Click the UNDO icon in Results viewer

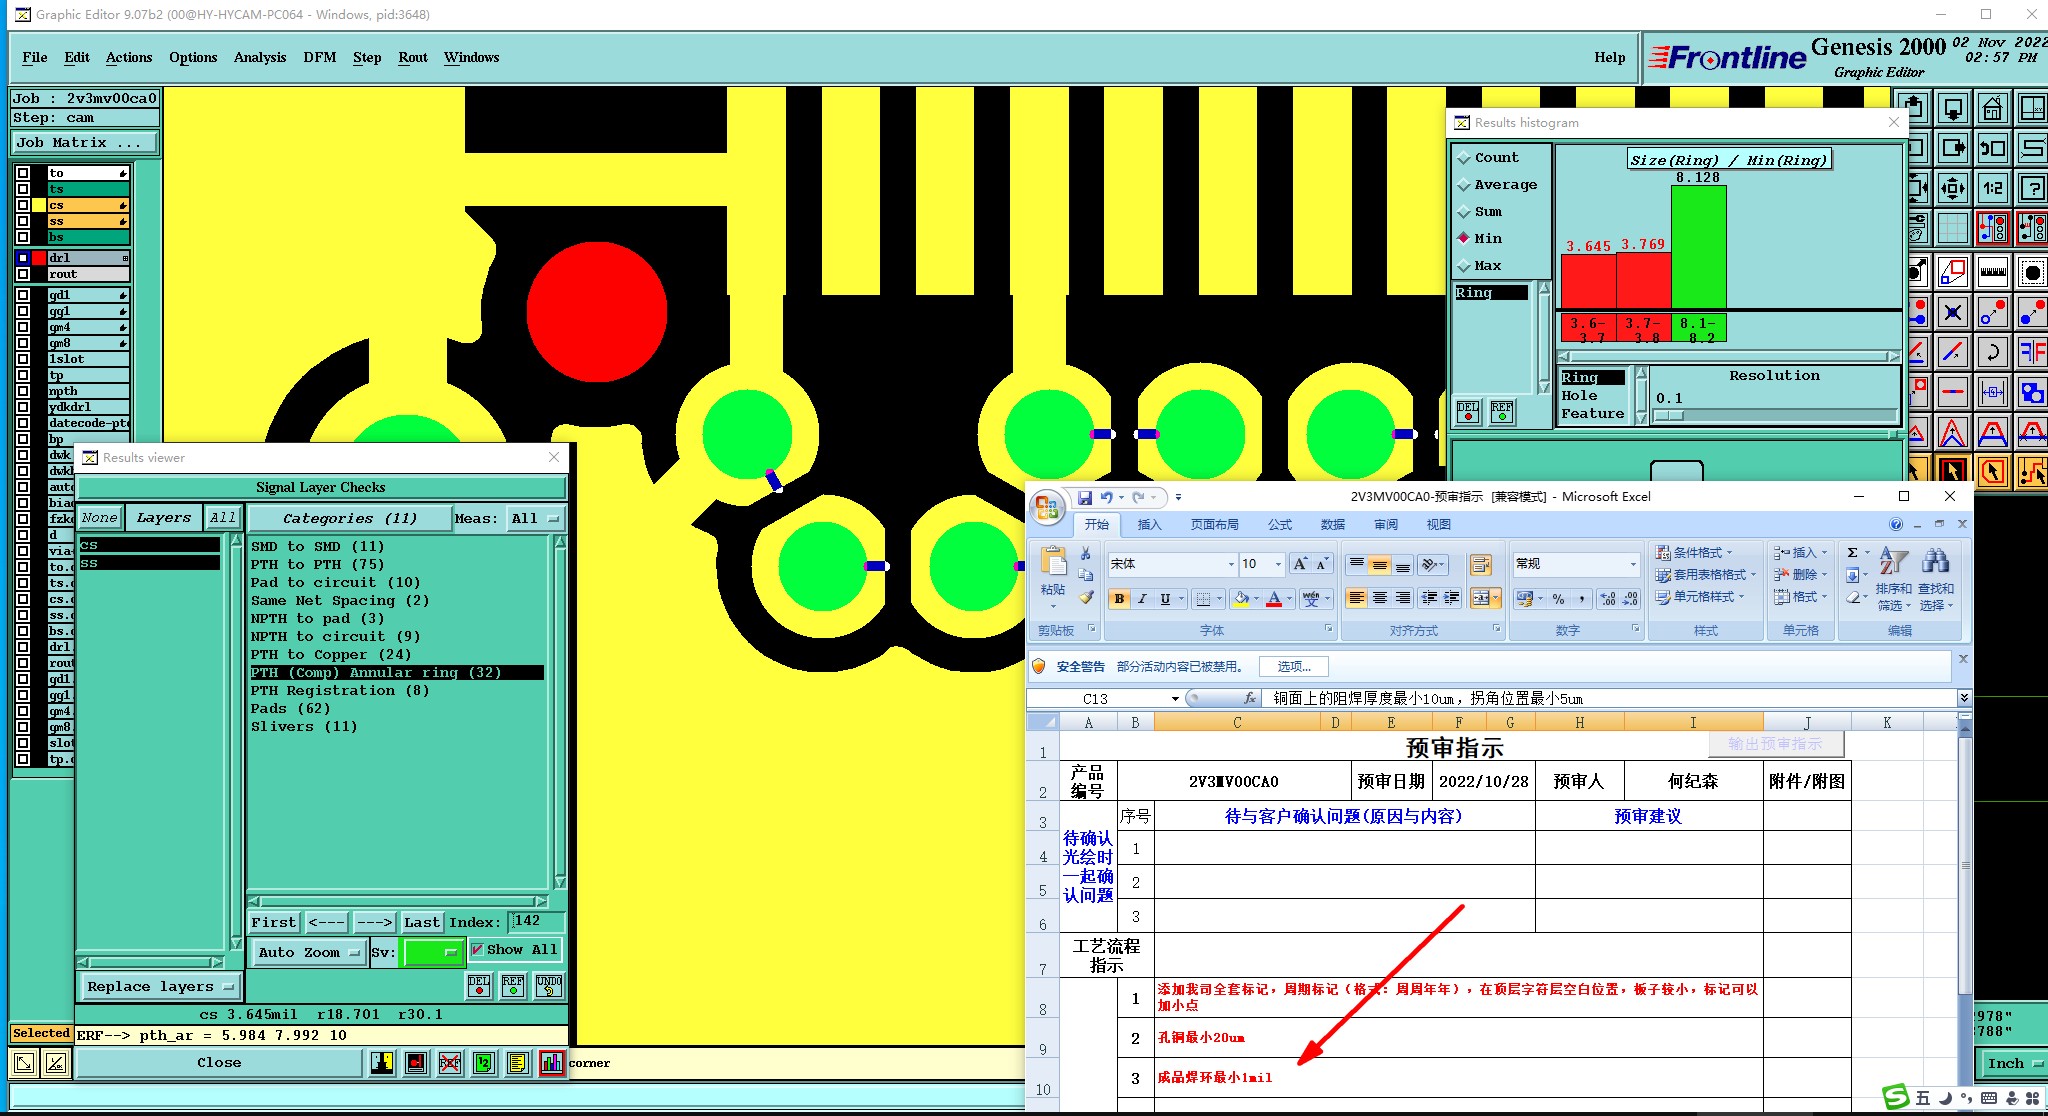(x=548, y=986)
